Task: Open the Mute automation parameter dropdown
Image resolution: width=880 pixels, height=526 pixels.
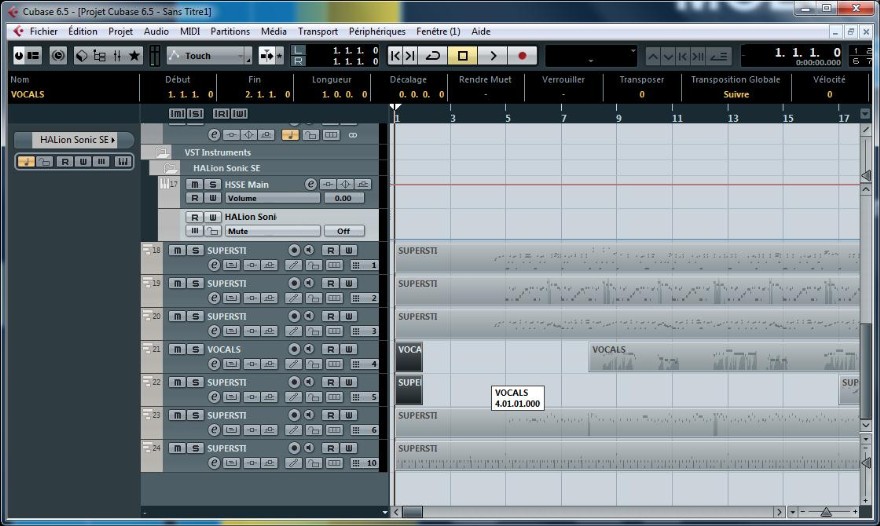Action: [x=273, y=231]
